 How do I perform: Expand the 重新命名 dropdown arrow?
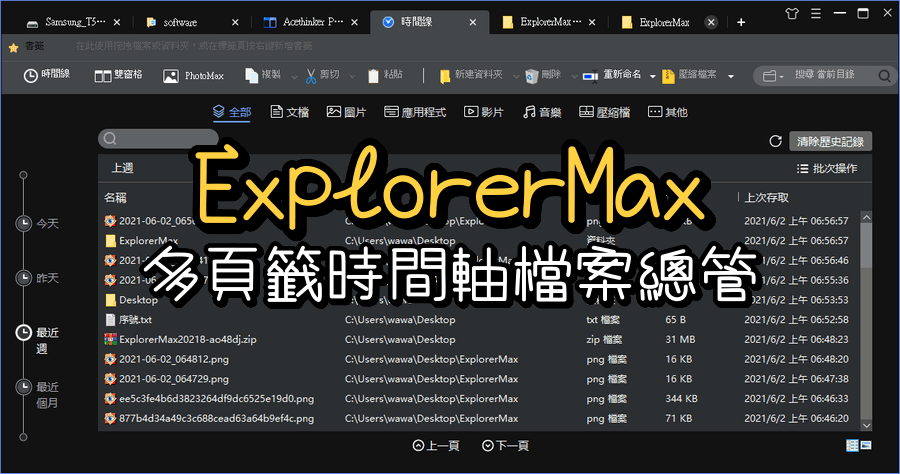[x=653, y=76]
